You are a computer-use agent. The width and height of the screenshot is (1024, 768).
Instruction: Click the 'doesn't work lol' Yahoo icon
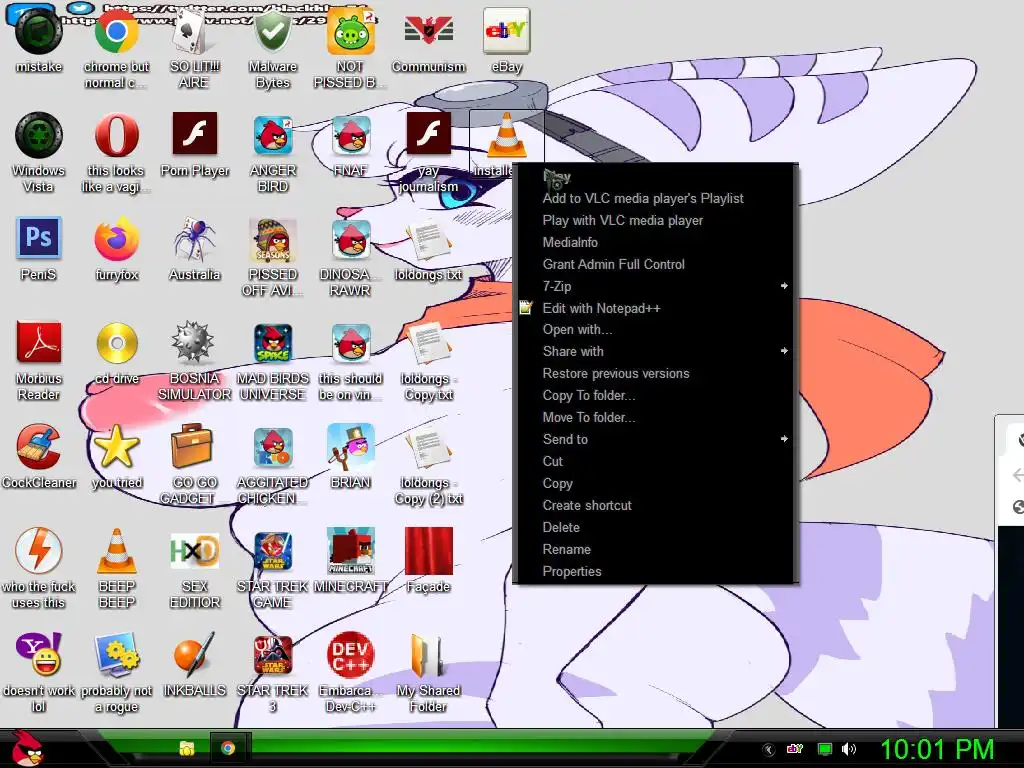click(x=39, y=654)
